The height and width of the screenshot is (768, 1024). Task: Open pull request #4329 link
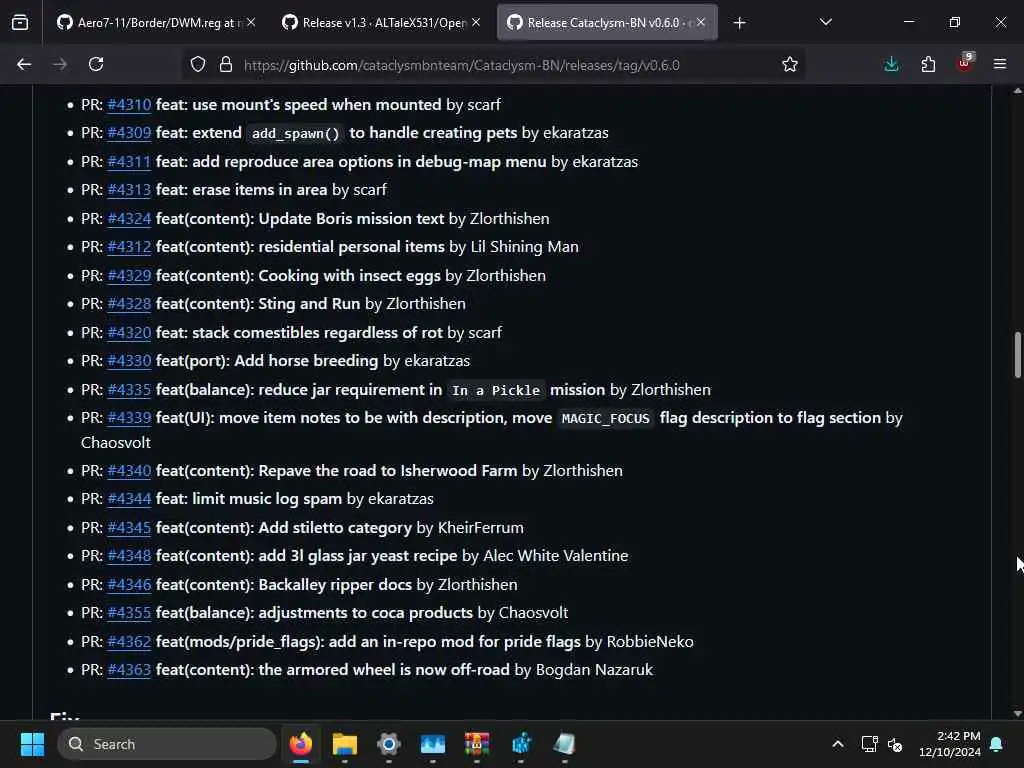coord(129,276)
